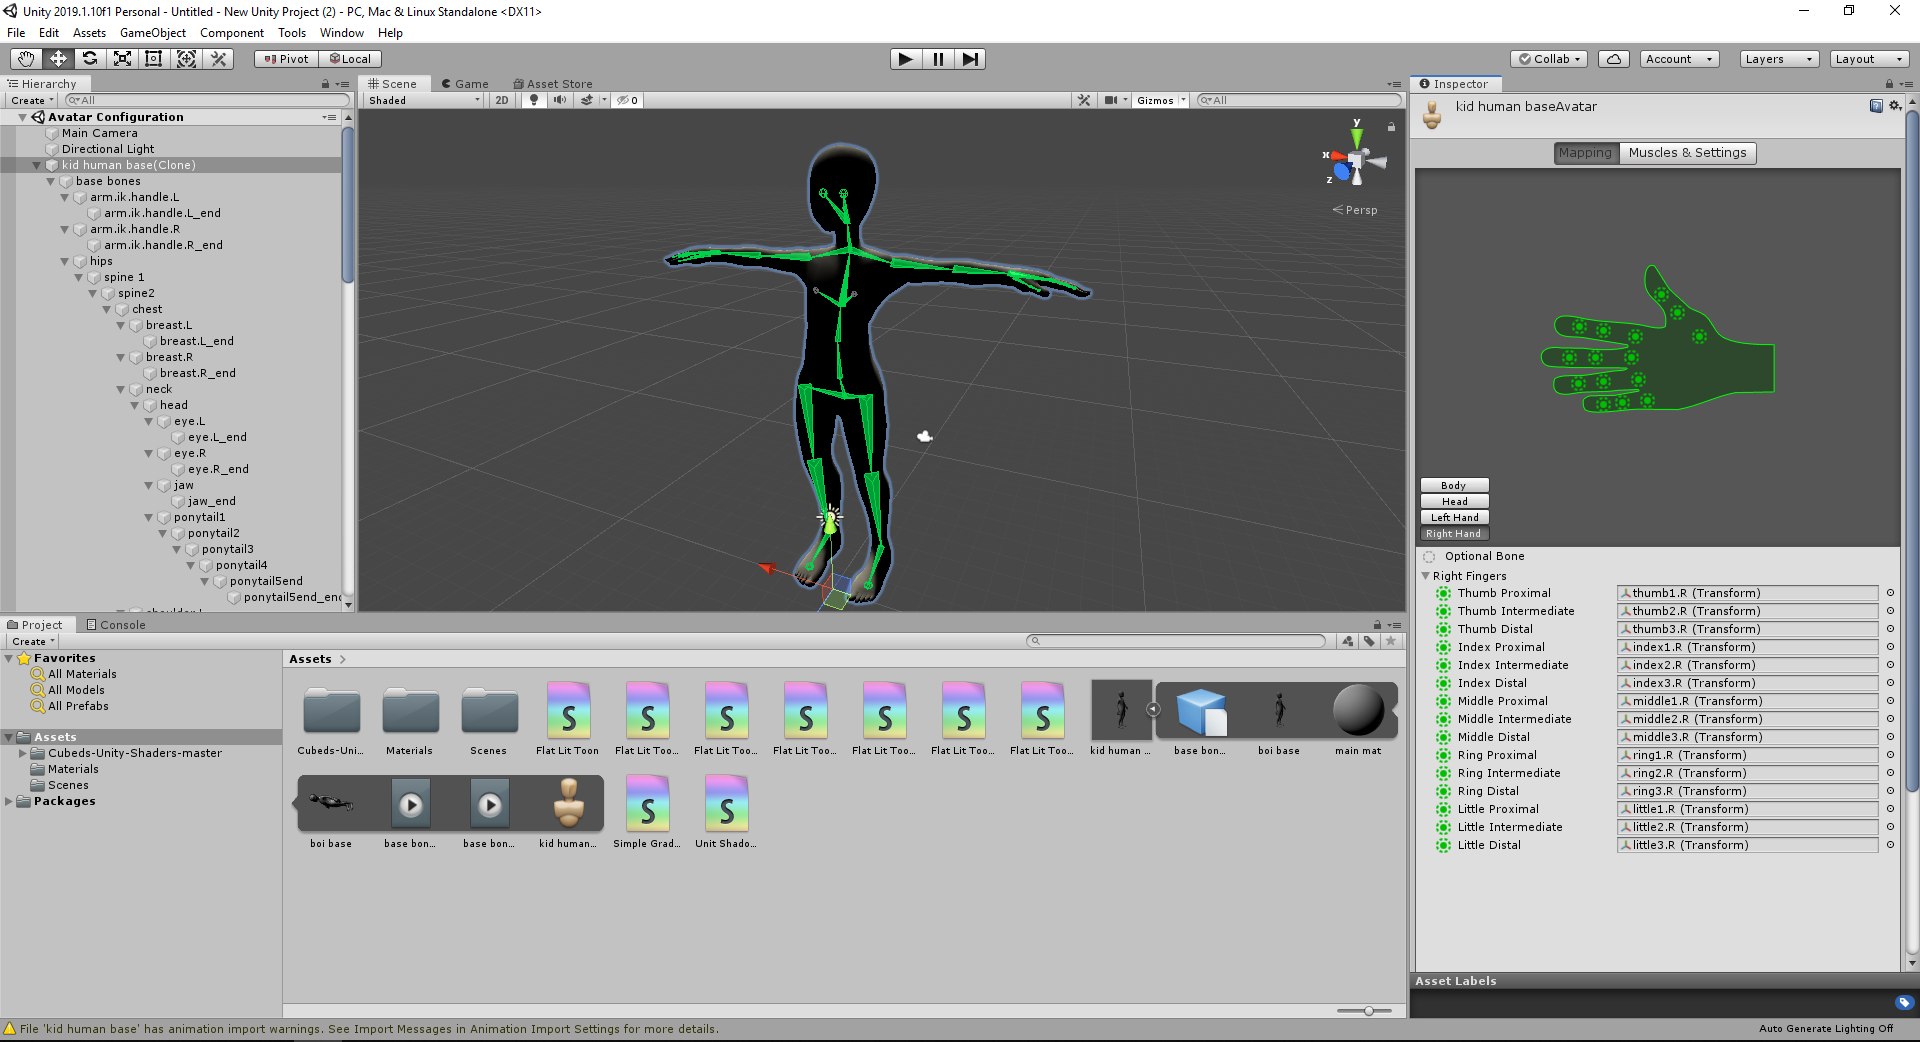Open the Gizmos dropdown
The height and width of the screenshot is (1042, 1920).
click(1160, 100)
